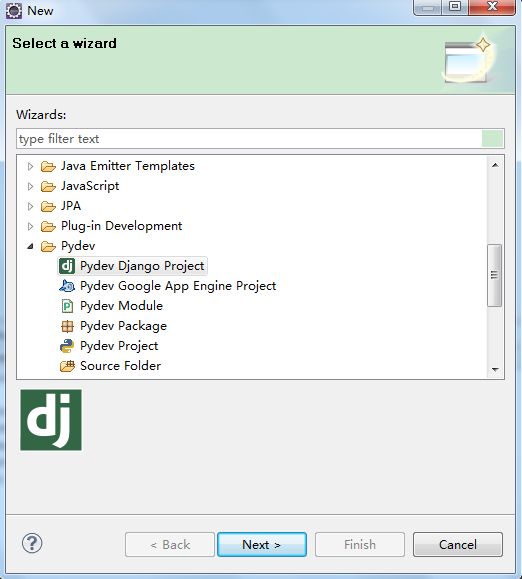Select Pydev Google App Engine Project
Viewport: 522px width, 579px height.
click(x=178, y=286)
